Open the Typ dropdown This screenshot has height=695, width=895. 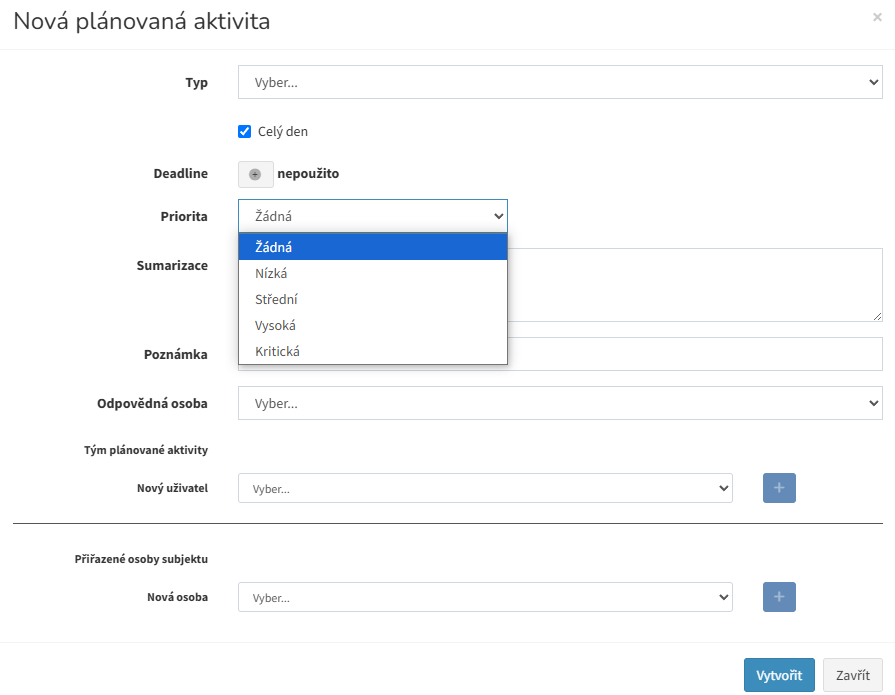pyautogui.click(x=560, y=82)
